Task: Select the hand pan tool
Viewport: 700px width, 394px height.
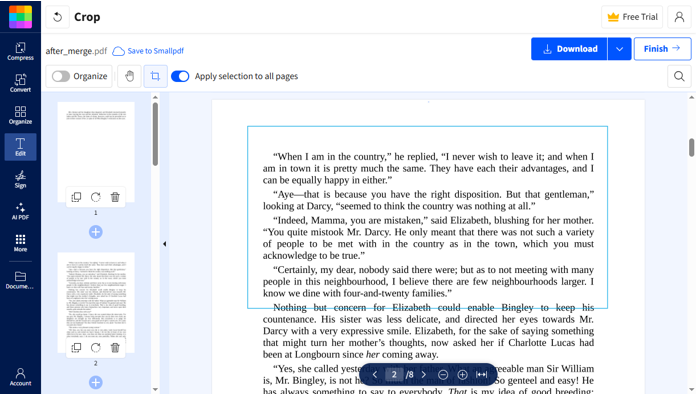Action: click(129, 76)
